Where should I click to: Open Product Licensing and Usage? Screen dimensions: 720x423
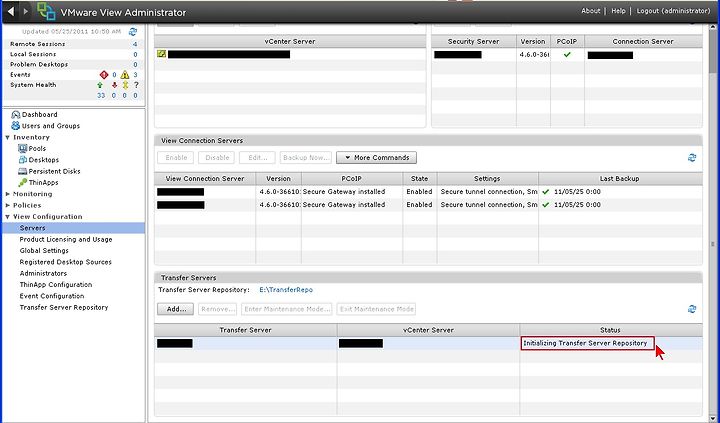point(66,239)
